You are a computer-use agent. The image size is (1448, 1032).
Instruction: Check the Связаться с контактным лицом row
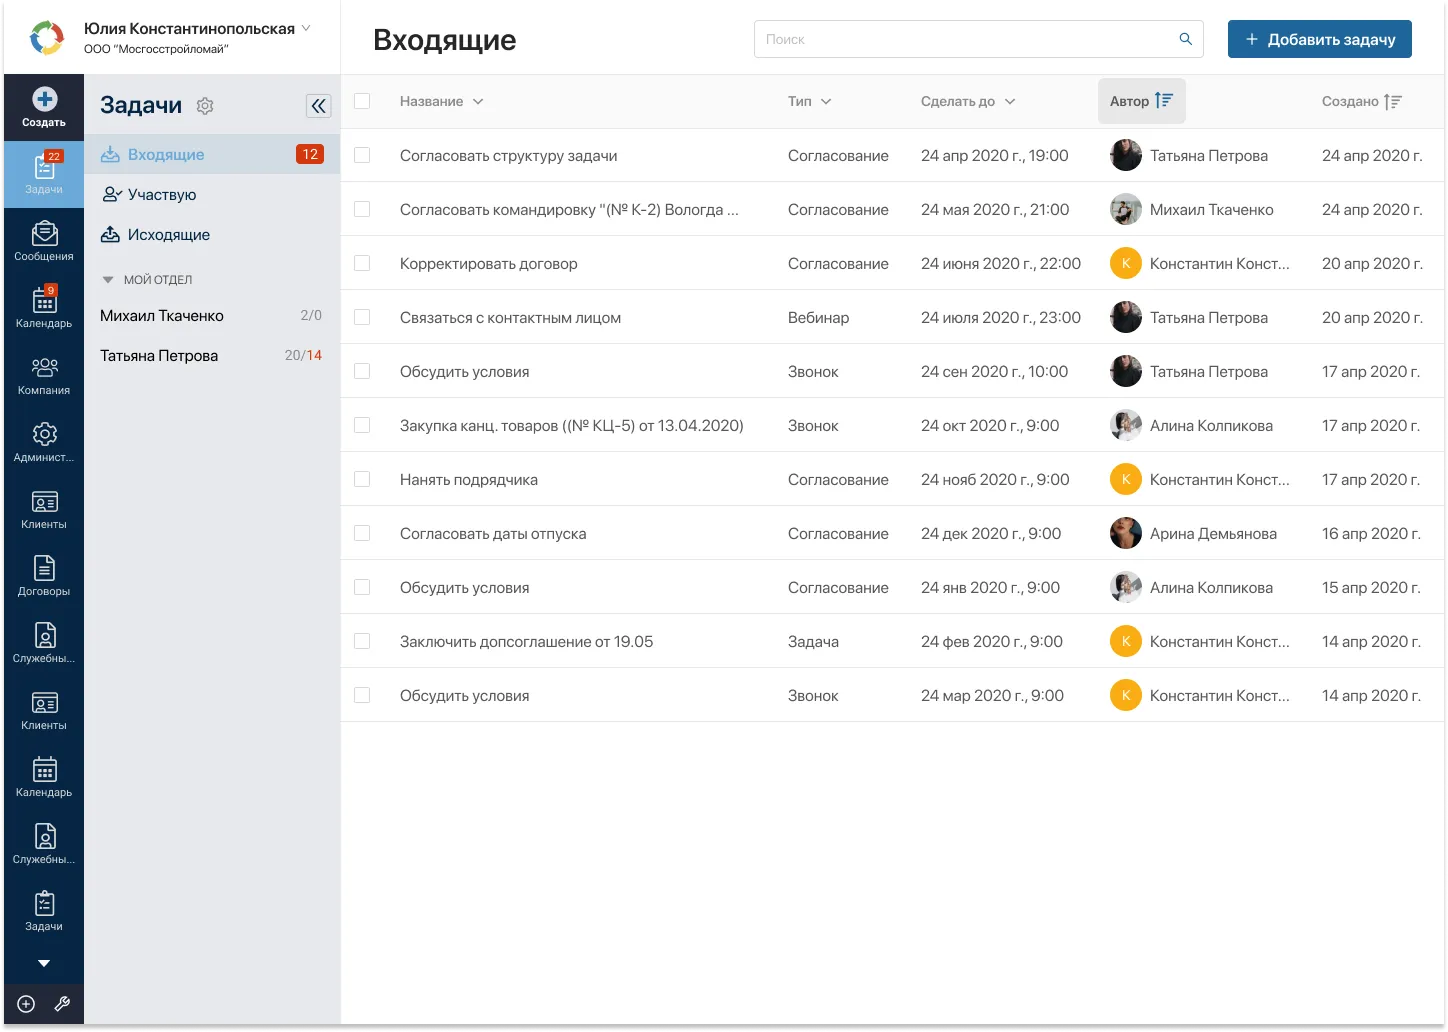pyautogui.click(x=362, y=317)
